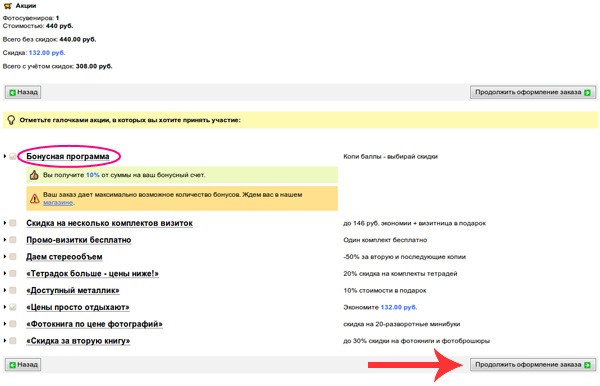
Task: Expand the Даем стереообъем row arrow
Action: (x=5, y=257)
